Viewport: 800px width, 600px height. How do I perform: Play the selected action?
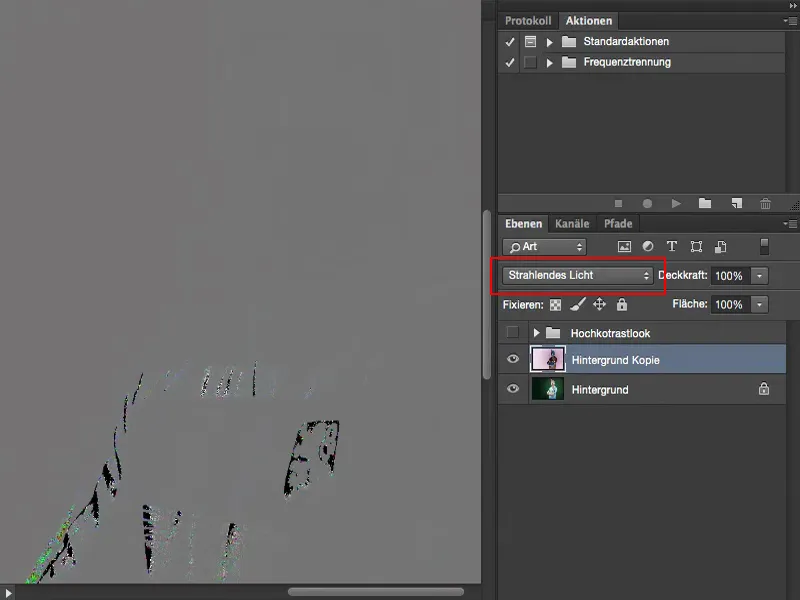tap(676, 204)
